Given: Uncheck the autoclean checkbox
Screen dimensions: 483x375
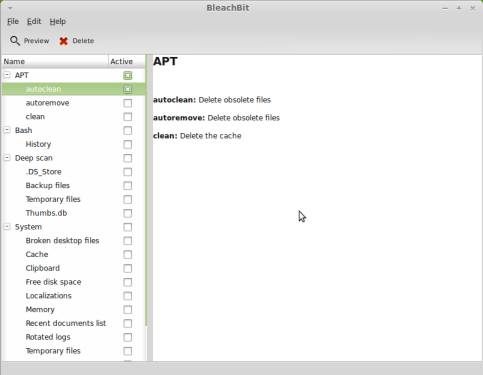Looking at the screenshot, I should pos(127,89).
